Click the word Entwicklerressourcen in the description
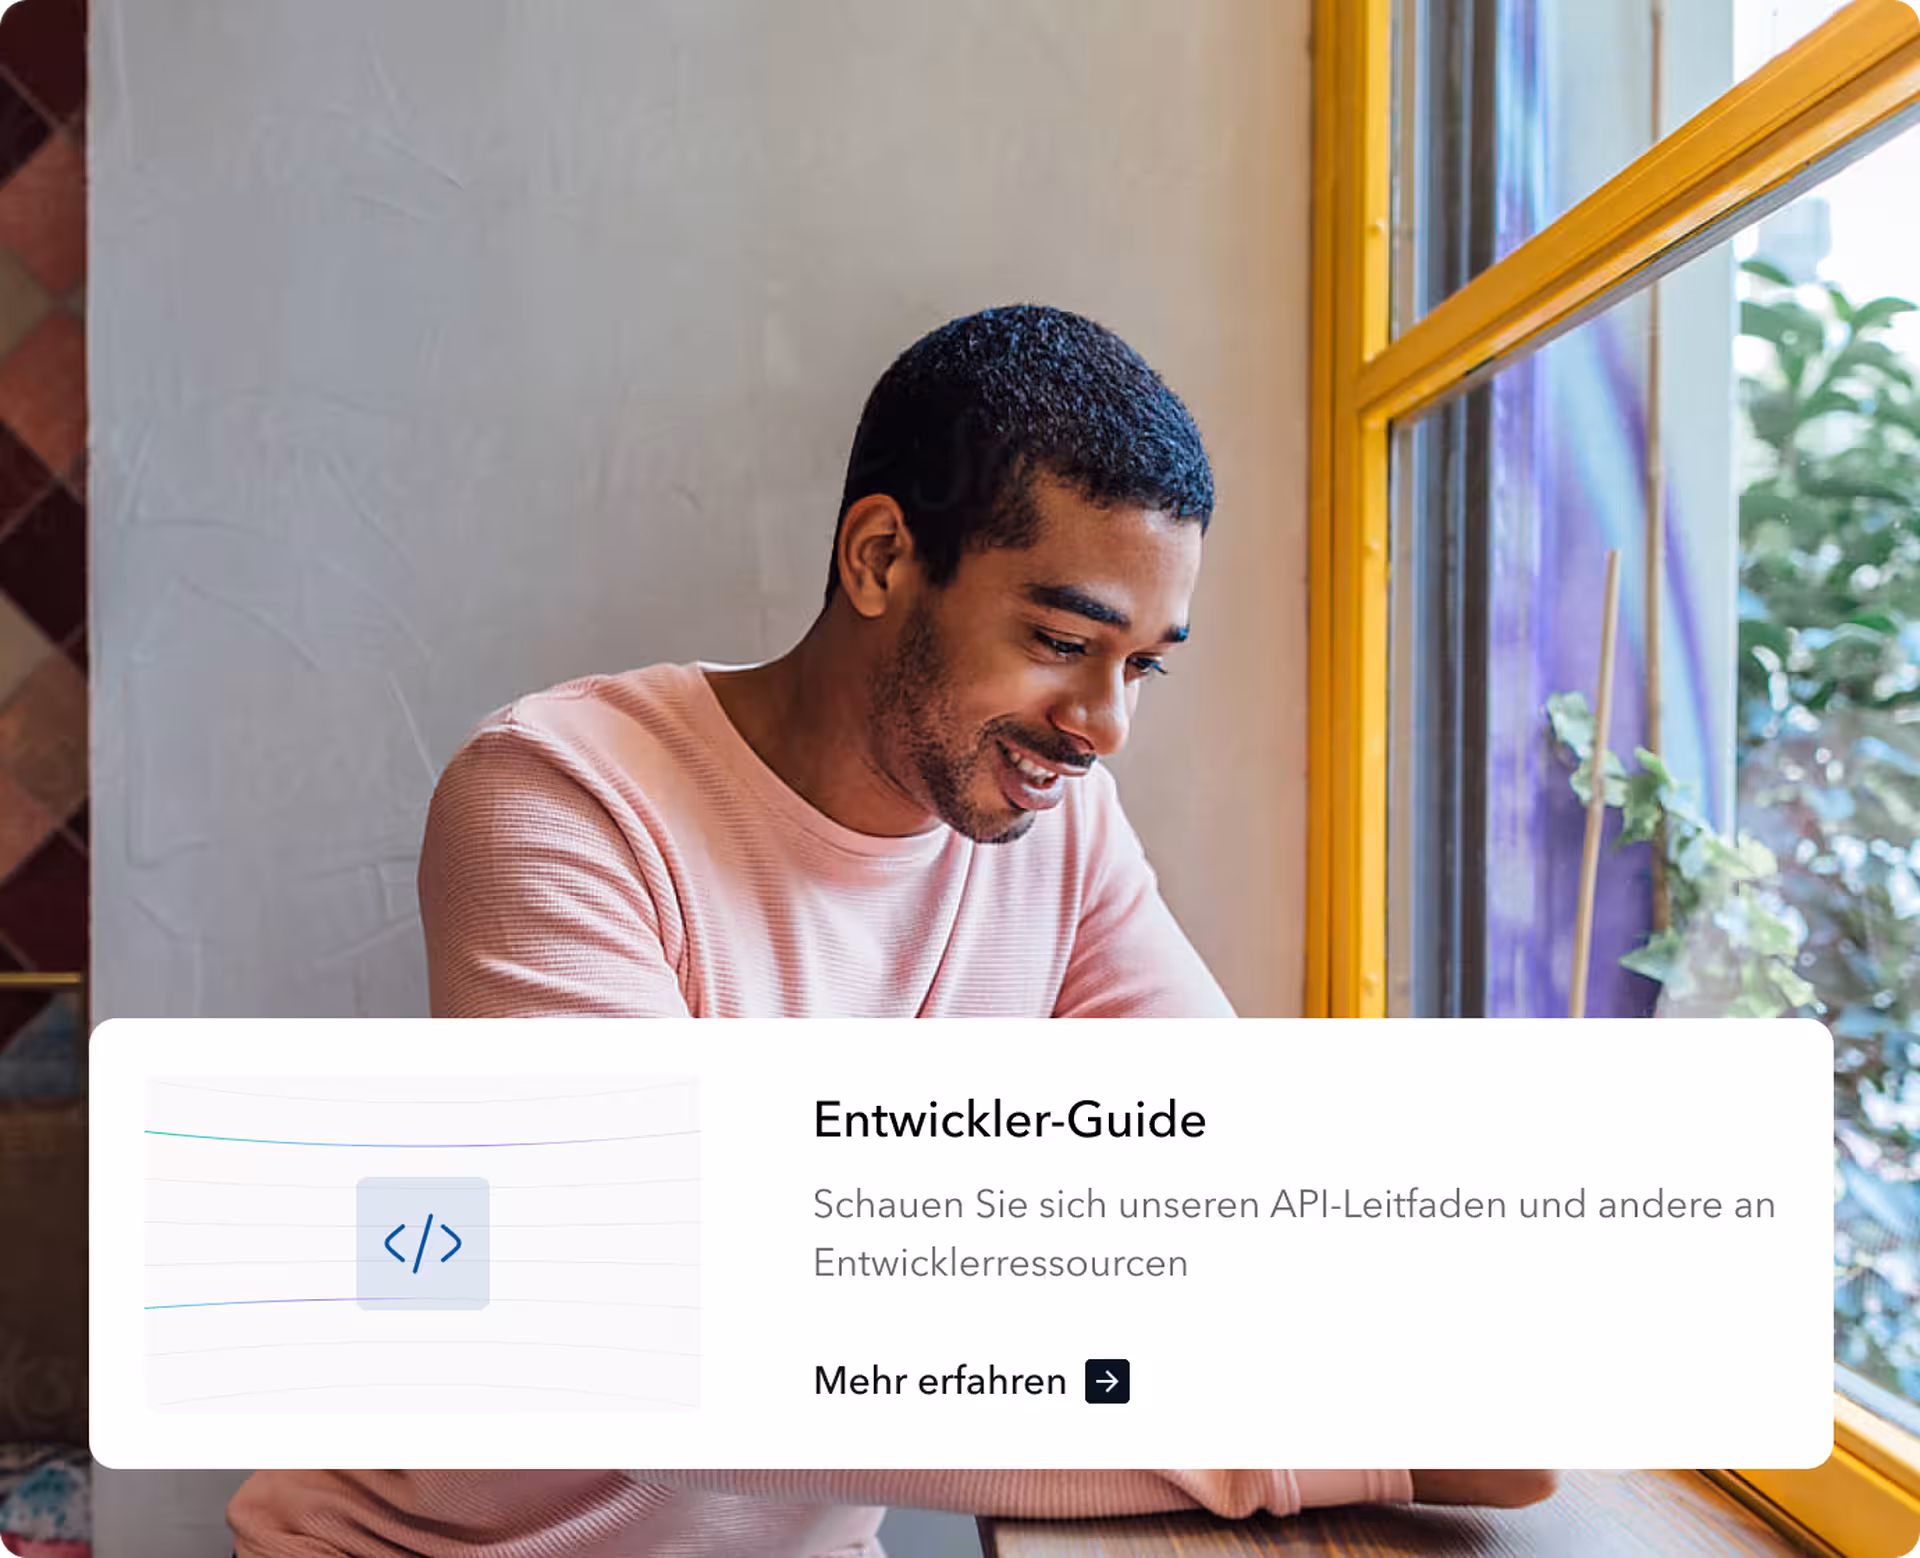 click(x=1000, y=1263)
